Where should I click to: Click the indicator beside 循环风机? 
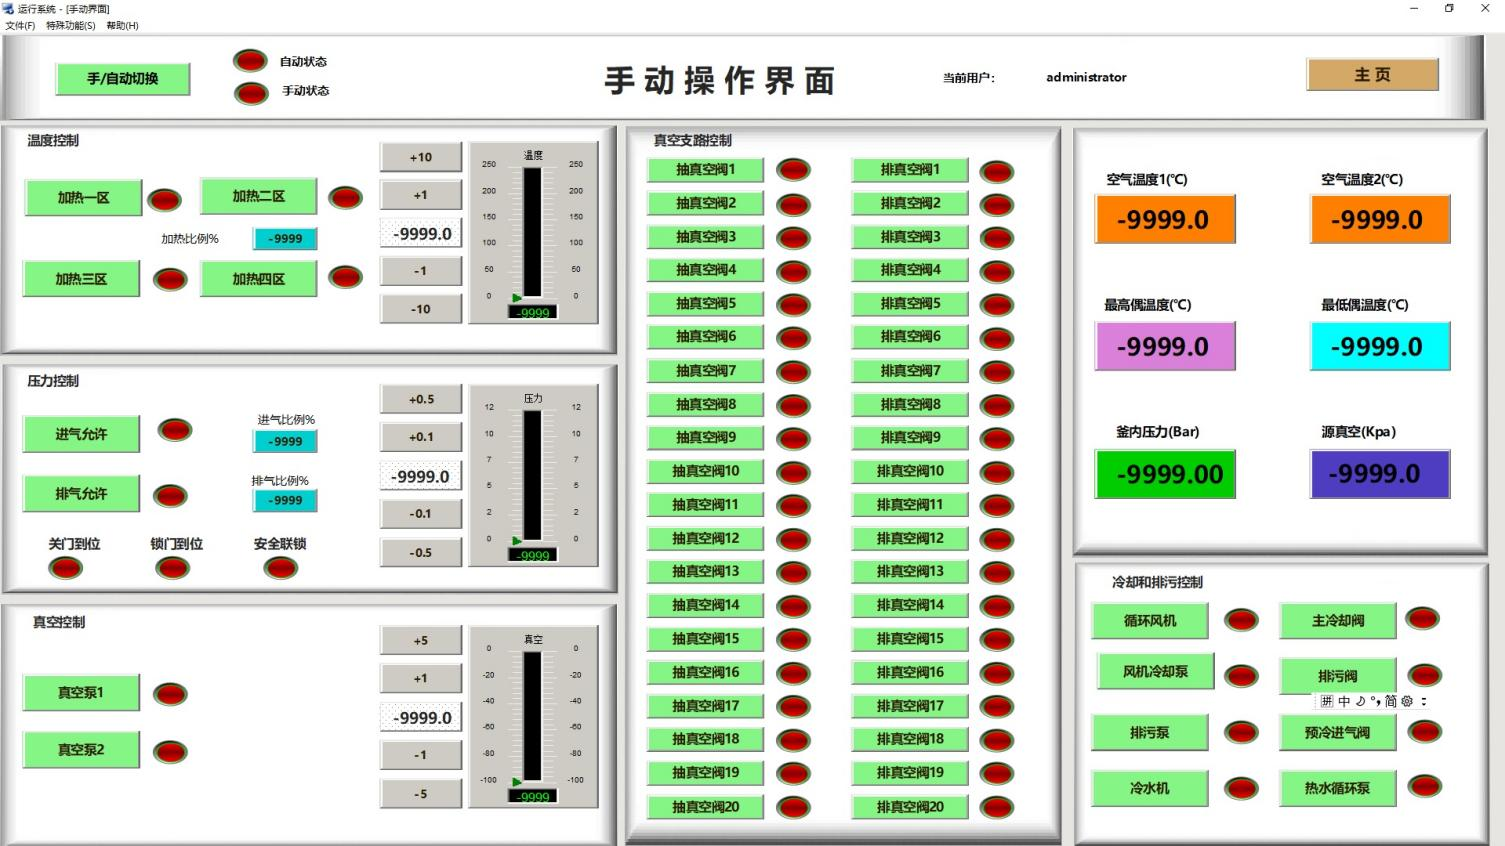[1241, 620]
